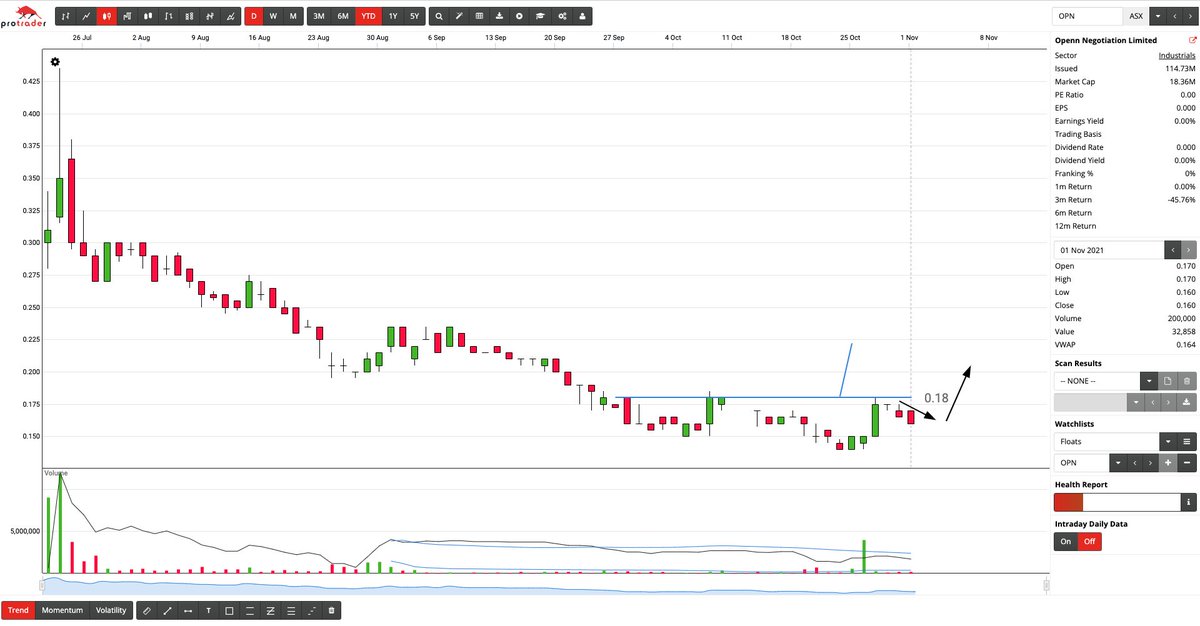Select the Z-shaped retracement tool
Image resolution: width=1200 pixels, height=626 pixels.
coord(271,609)
